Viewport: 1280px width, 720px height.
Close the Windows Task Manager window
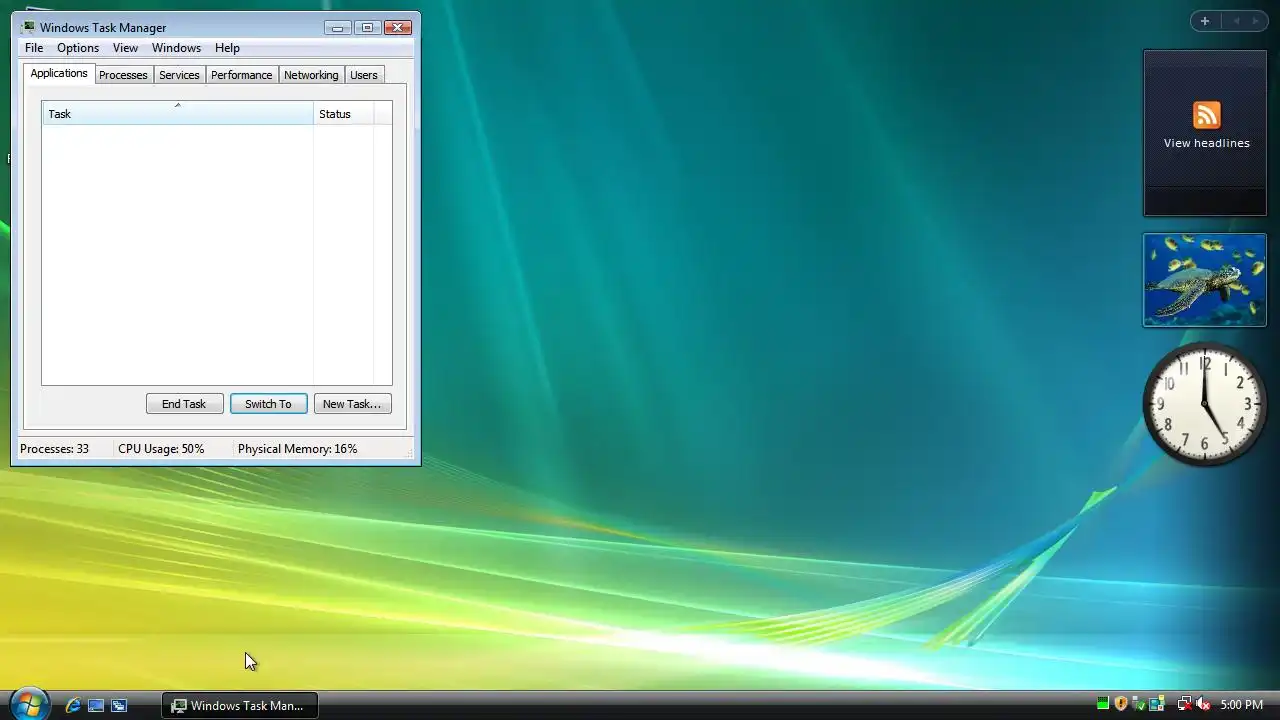point(398,27)
